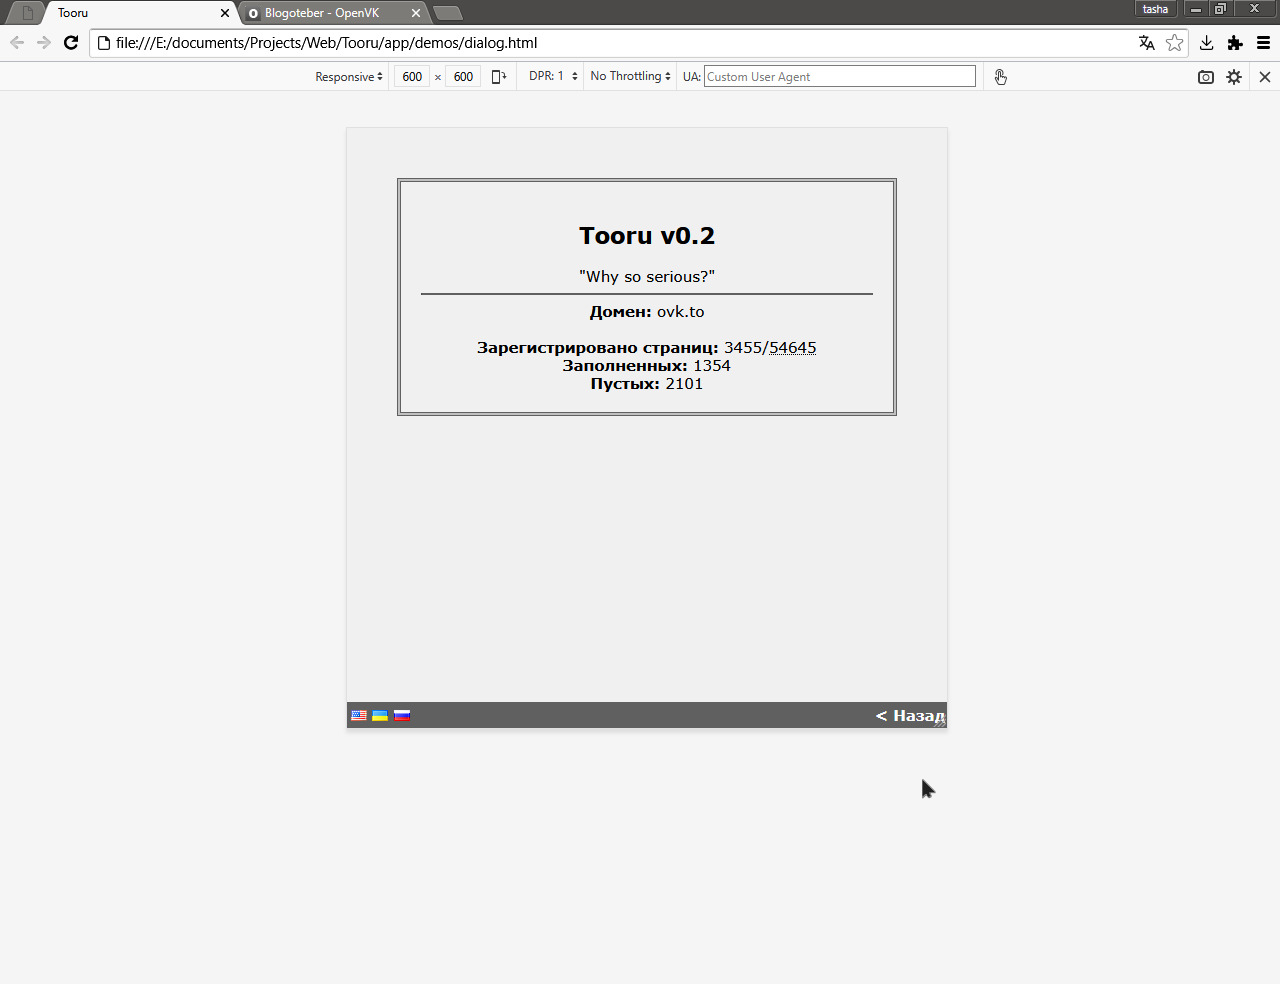Go forward in browser history

click(x=44, y=43)
